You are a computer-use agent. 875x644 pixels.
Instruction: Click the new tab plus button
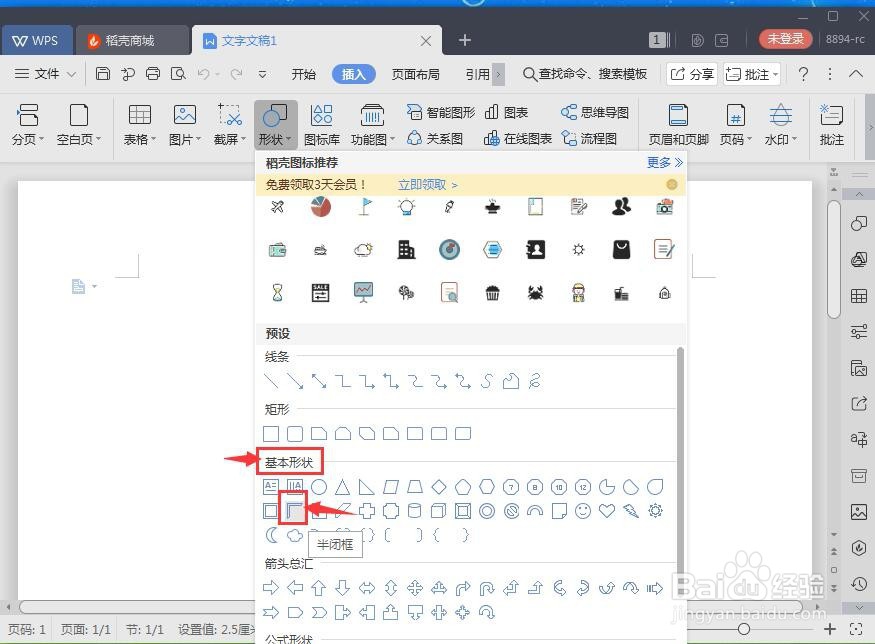(x=464, y=40)
